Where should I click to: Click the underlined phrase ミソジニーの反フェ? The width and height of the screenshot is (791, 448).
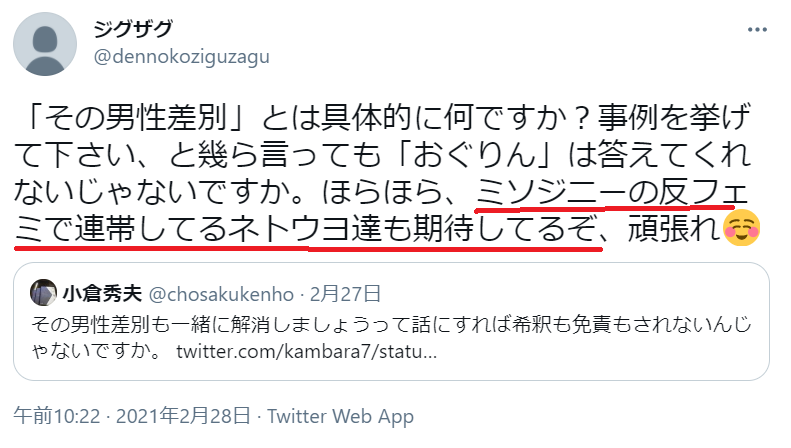tap(612, 192)
